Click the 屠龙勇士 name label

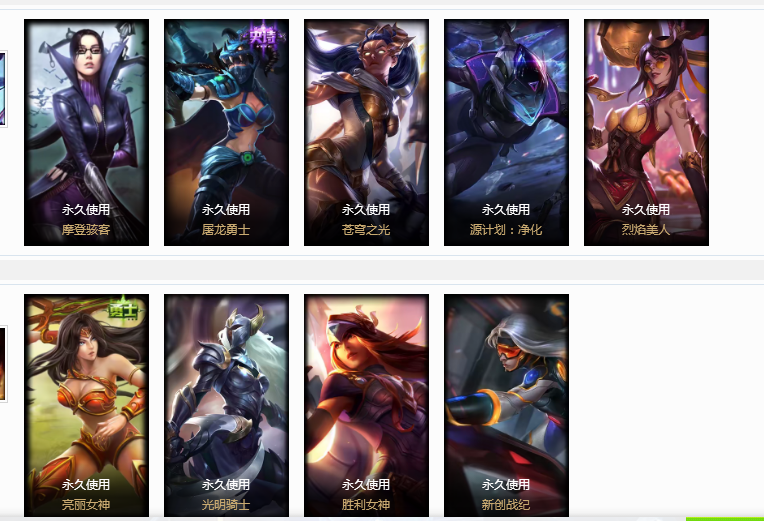(x=226, y=230)
